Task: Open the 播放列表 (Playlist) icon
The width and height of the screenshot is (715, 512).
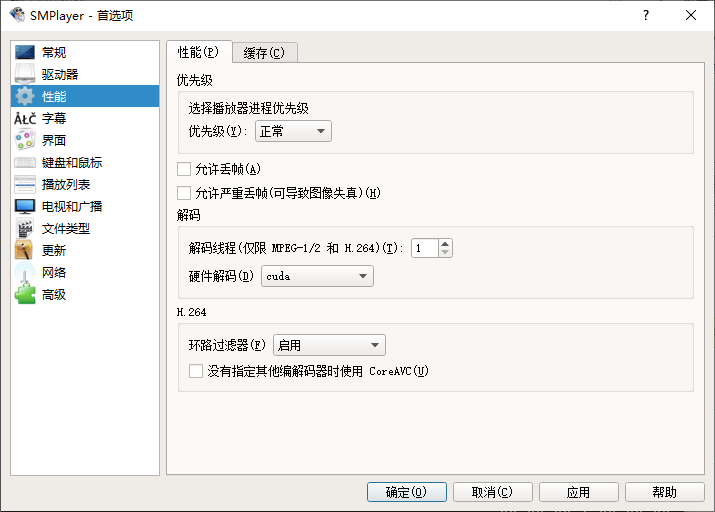Action: coord(25,184)
